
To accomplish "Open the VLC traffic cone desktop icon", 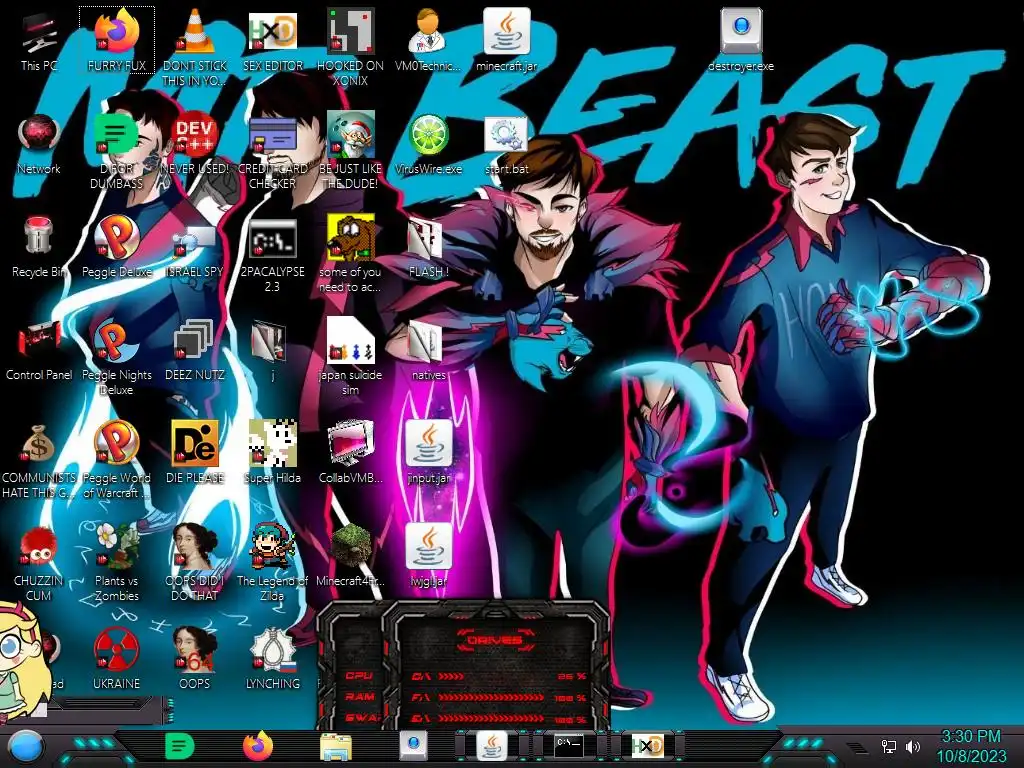I will 195,47.
